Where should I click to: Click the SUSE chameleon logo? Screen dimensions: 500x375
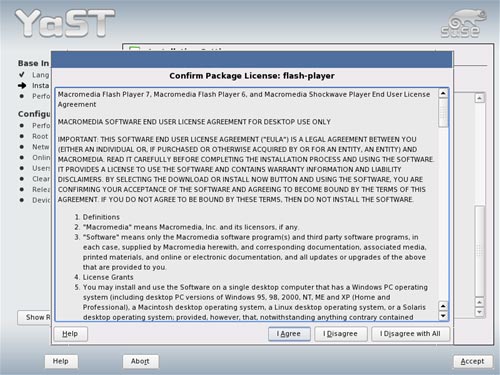[x=464, y=23]
